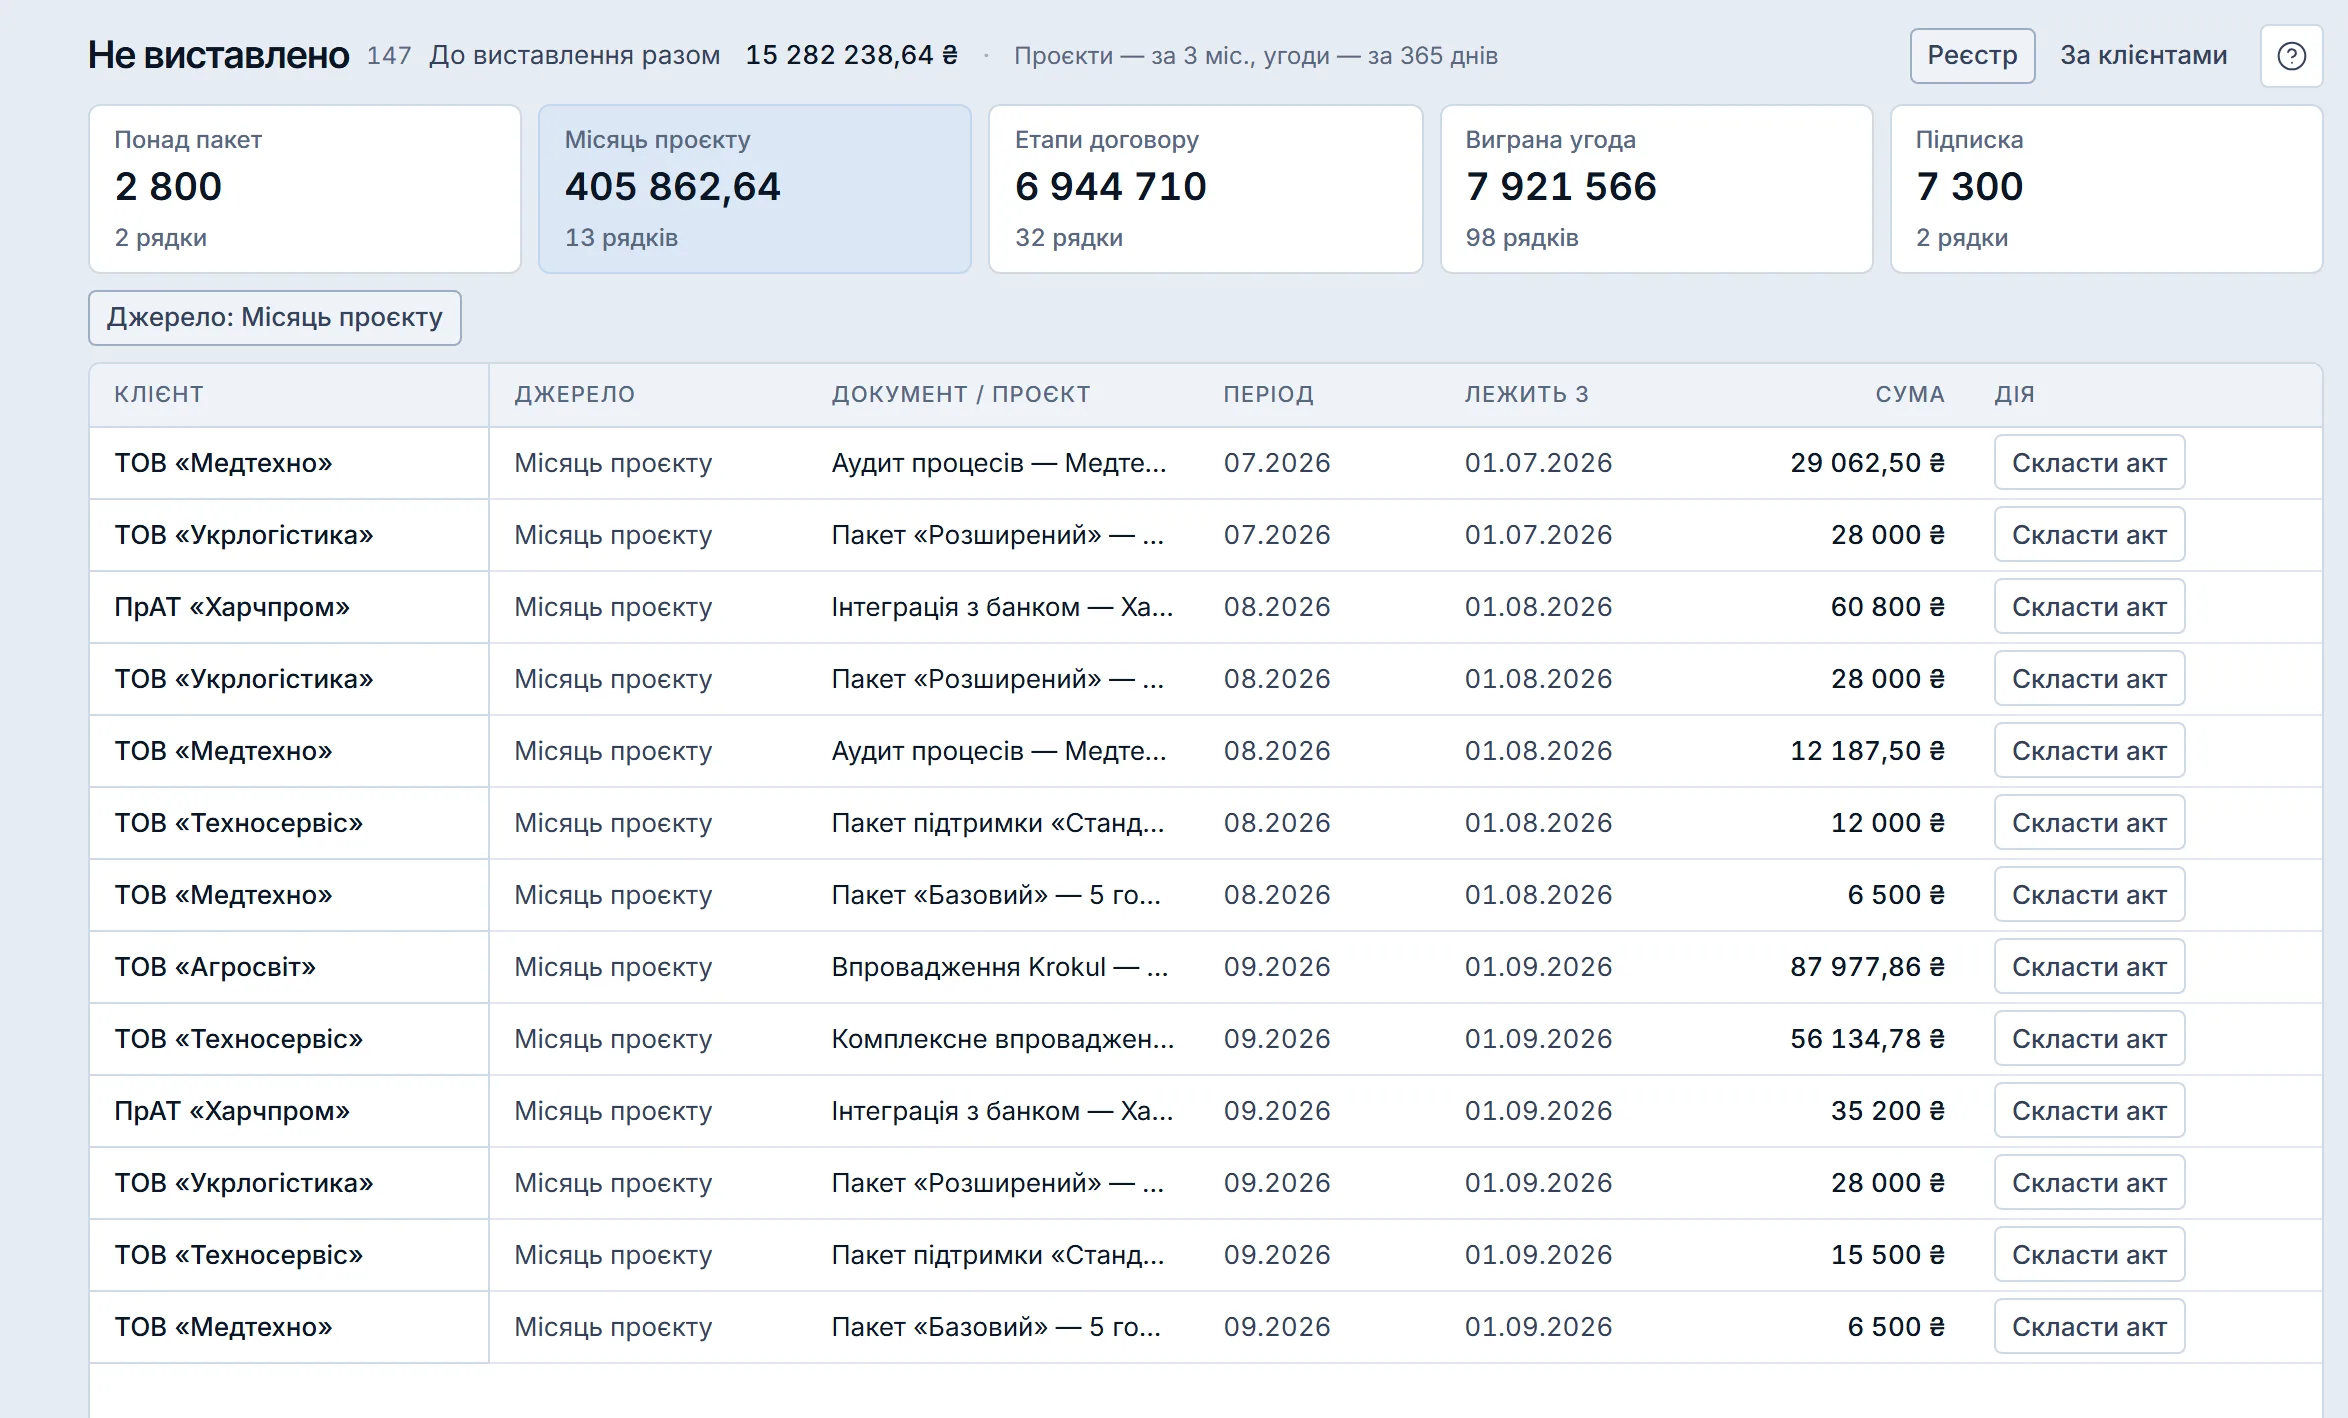Select the Понад пакет summary card
Image resolution: width=2348 pixels, height=1418 pixels.
point(305,189)
